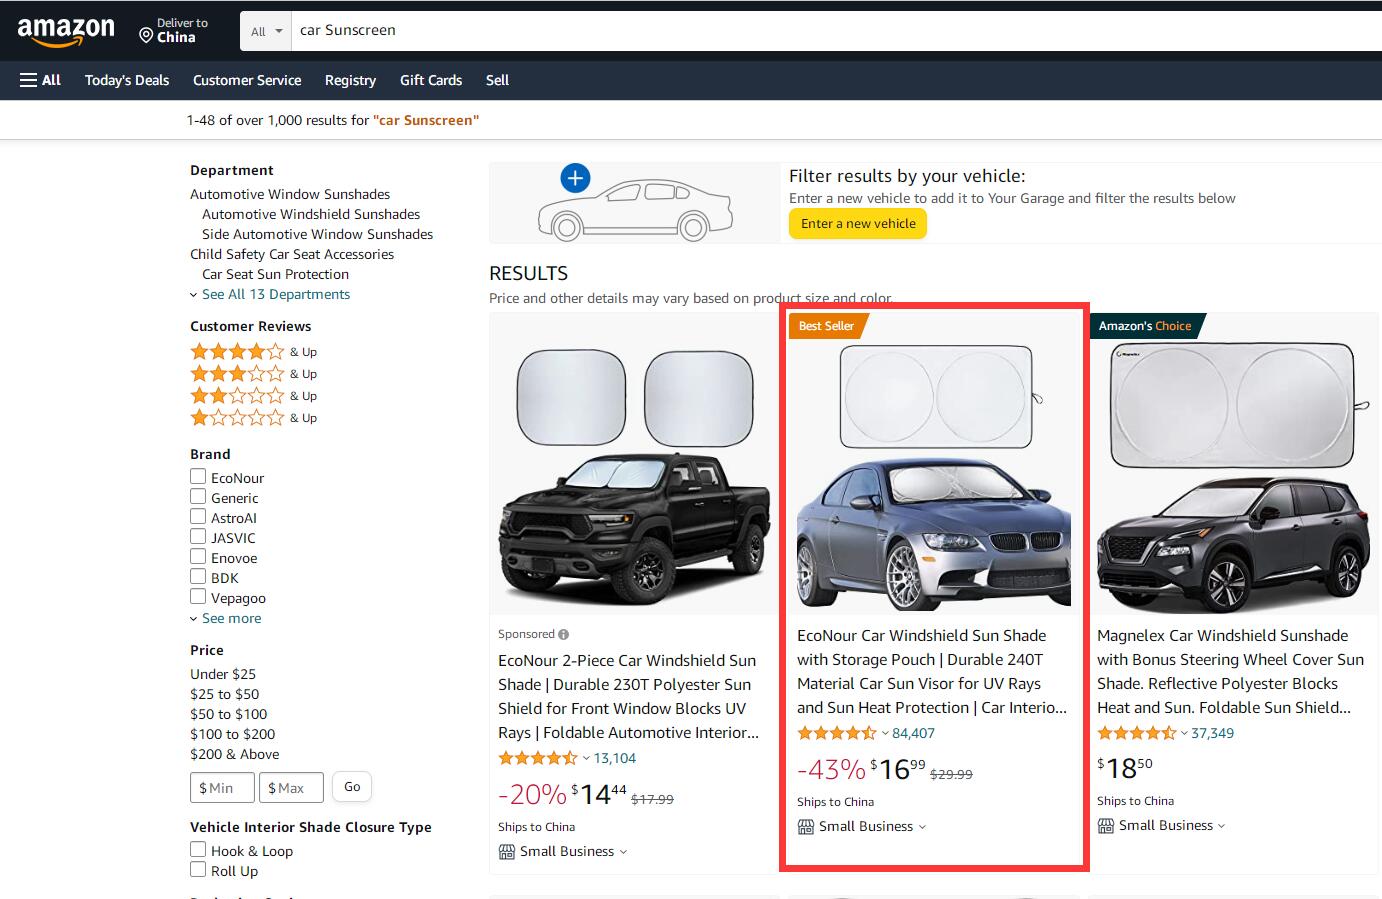
Task: Expand rating breakdown for 13,104 reviews product
Action: (586, 758)
